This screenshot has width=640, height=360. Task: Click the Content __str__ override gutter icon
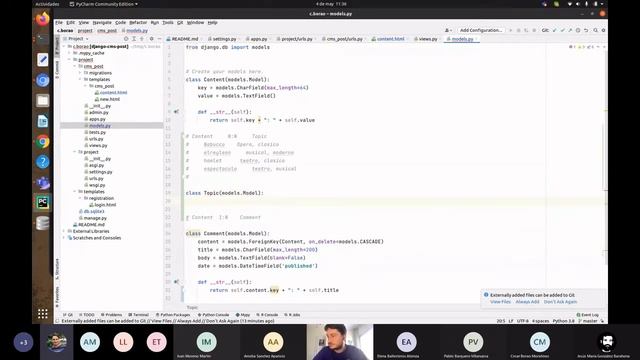(176, 111)
